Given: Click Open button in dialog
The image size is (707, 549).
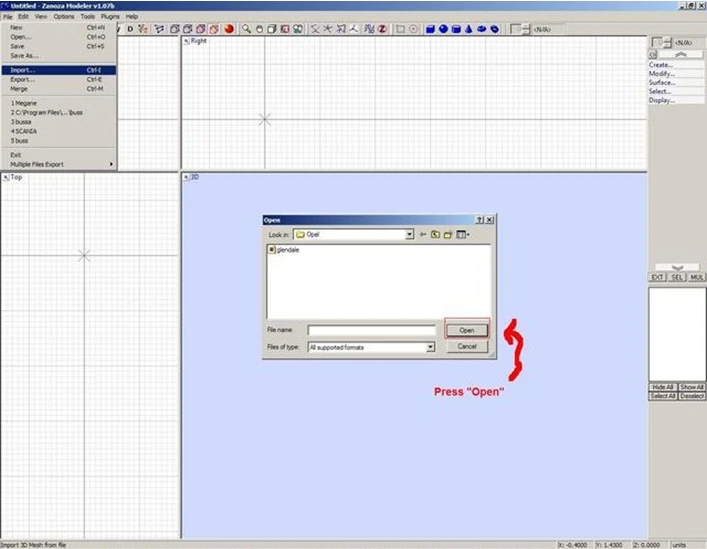Looking at the screenshot, I should click(467, 330).
